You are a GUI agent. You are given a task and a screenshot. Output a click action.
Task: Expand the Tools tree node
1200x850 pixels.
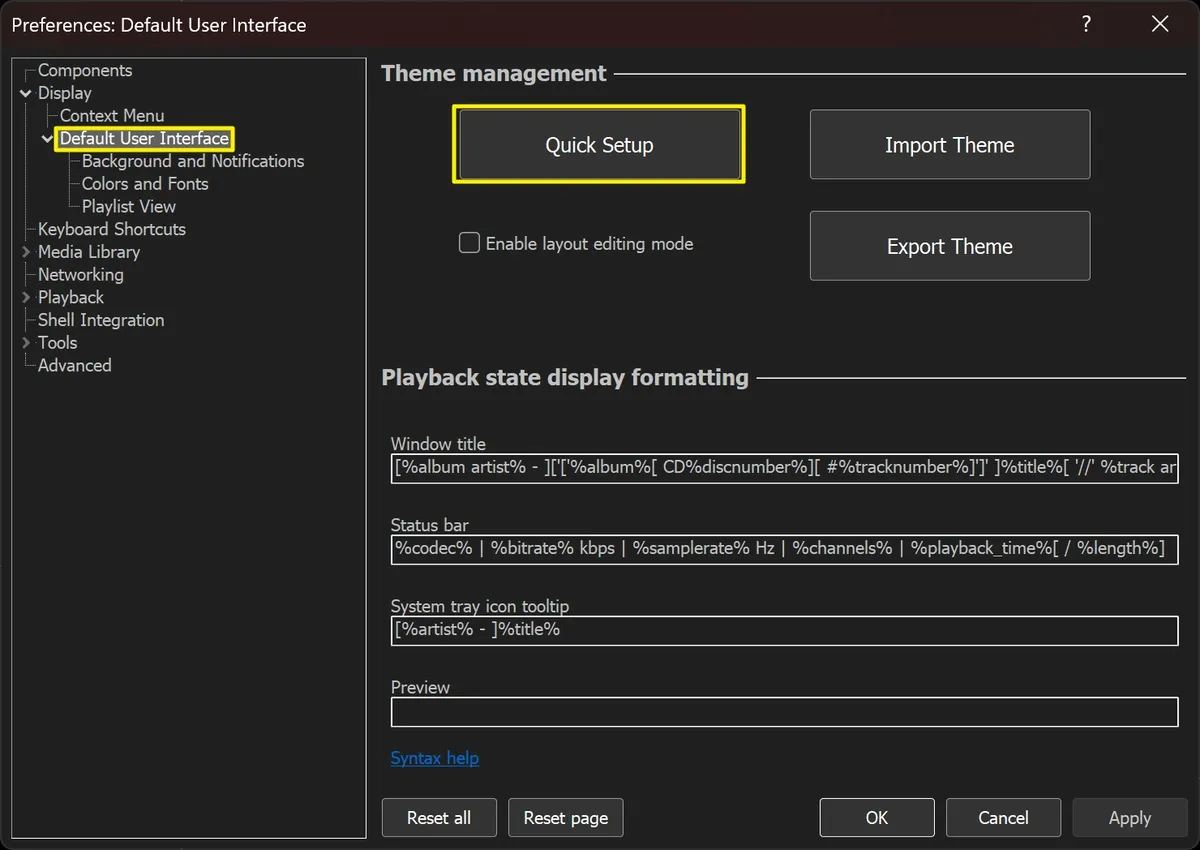[26, 343]
